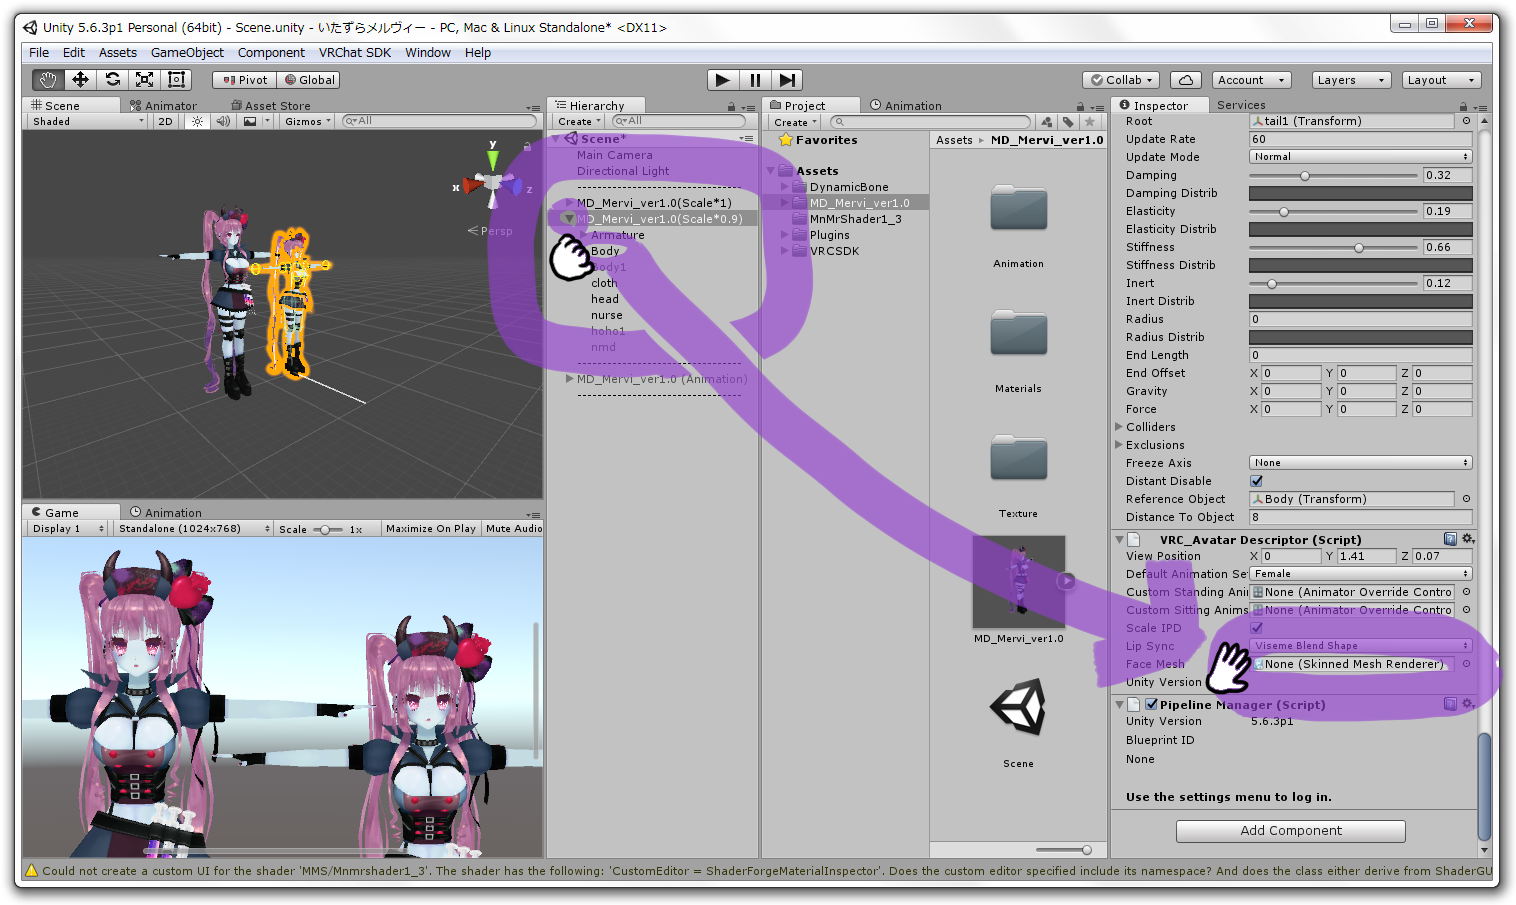Open Layers dropdown
The height and width of the screenshot is (905, 1516).
(x=1351, y=80)
